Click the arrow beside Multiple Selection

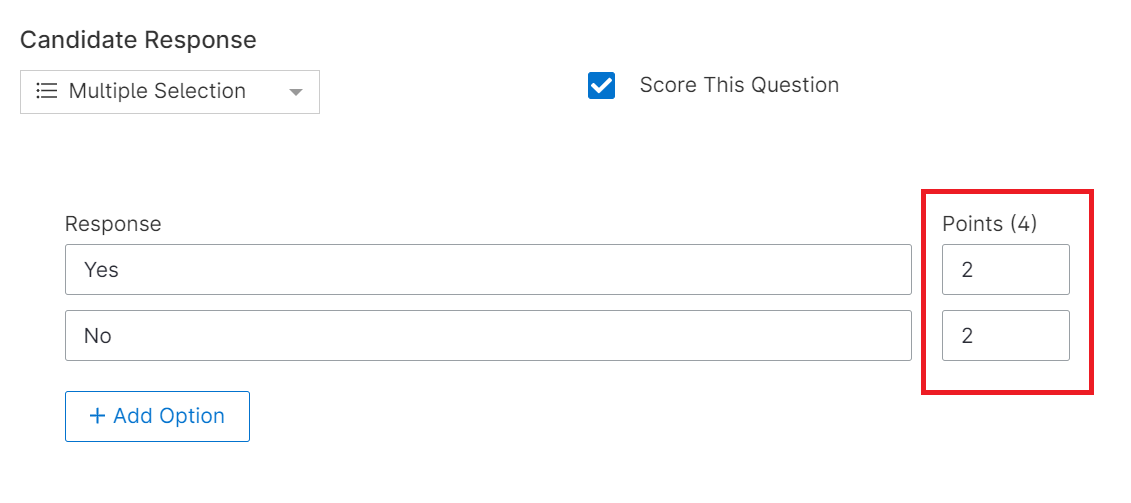[295, 92]
